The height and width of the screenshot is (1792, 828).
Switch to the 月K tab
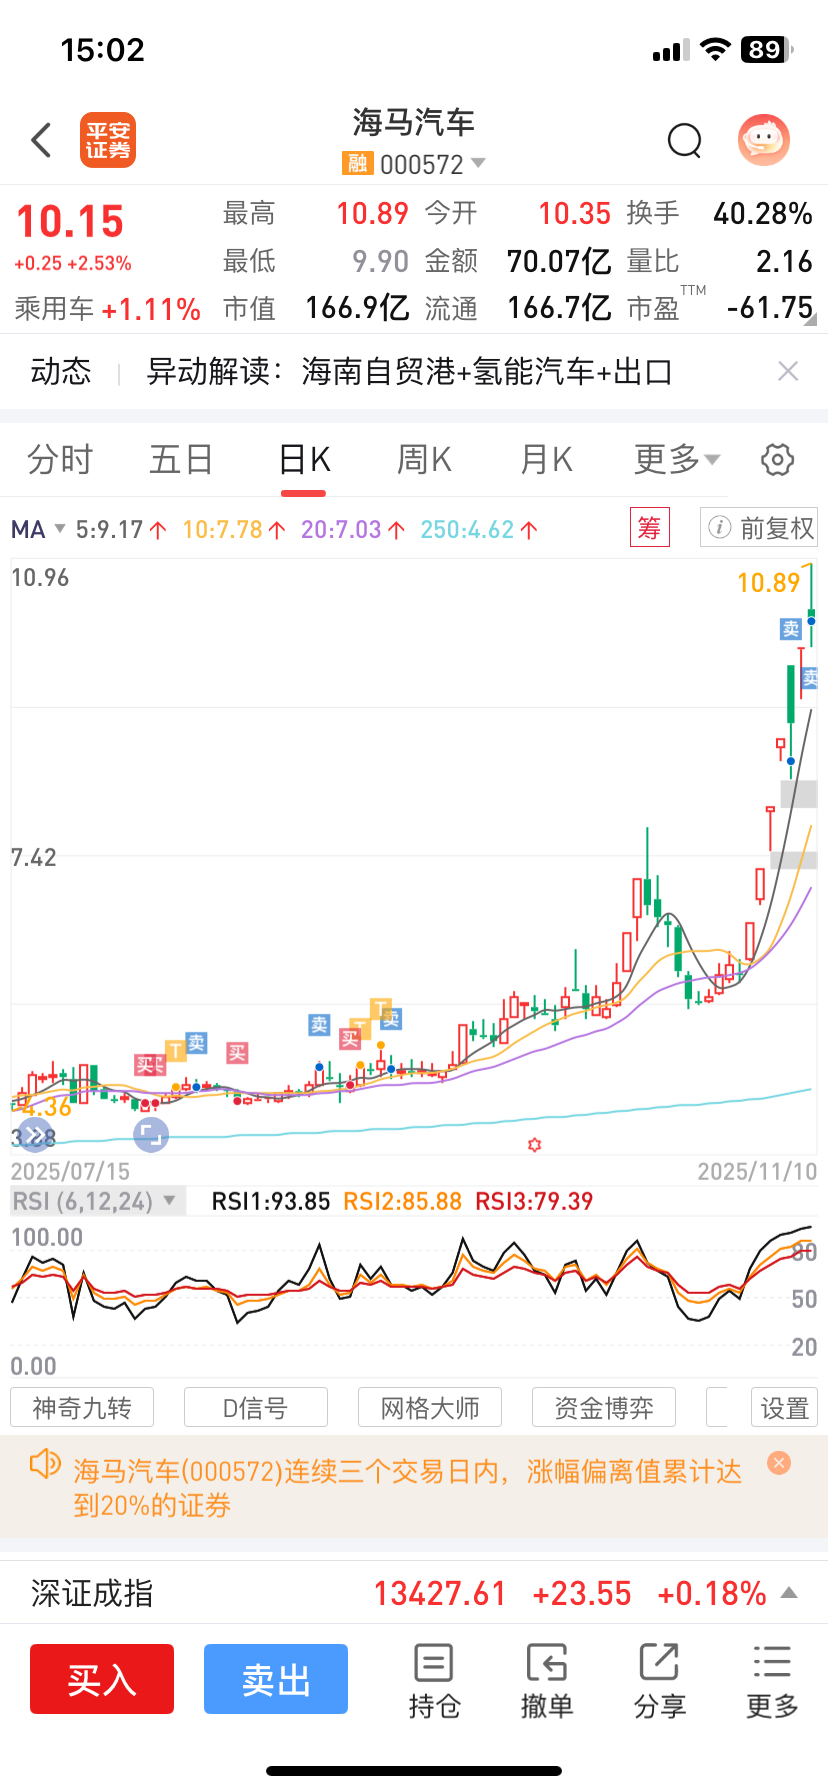coord(546,460)
